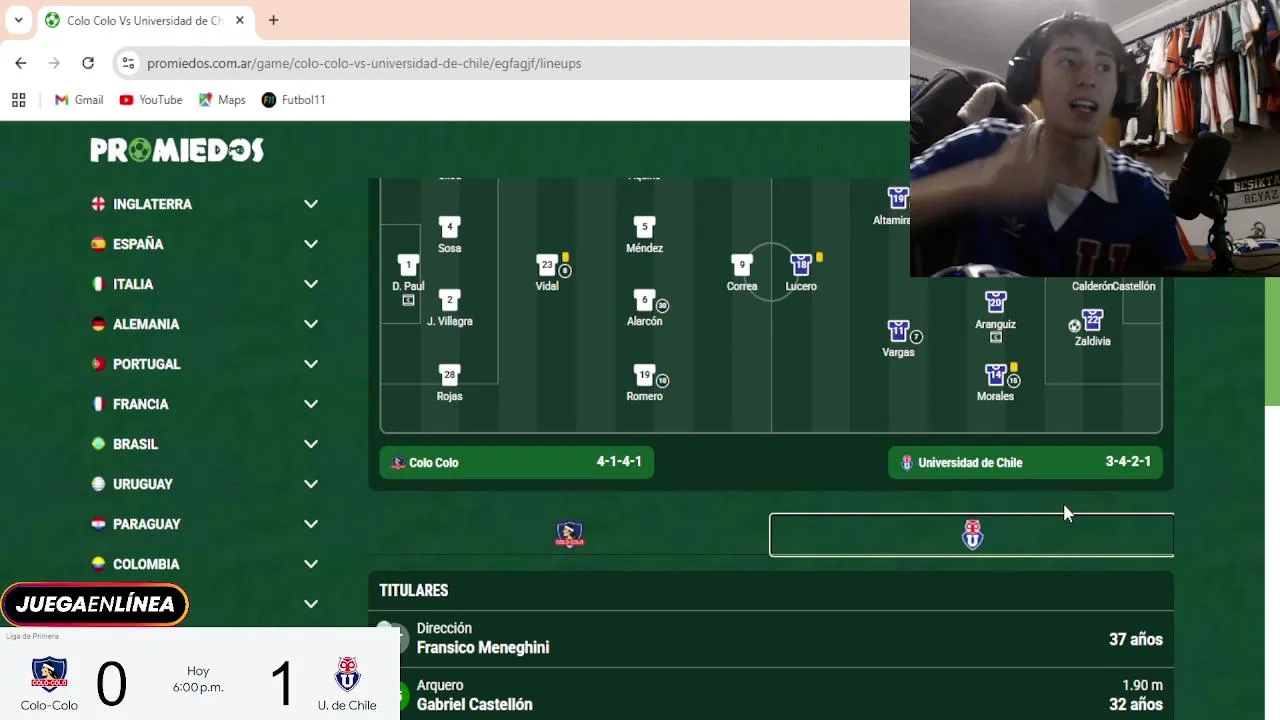Image resolution: width=1280 pixels, height=720 pixels.
Task: Click Rojas's number 28 shirt
Action: coord(449,375)
